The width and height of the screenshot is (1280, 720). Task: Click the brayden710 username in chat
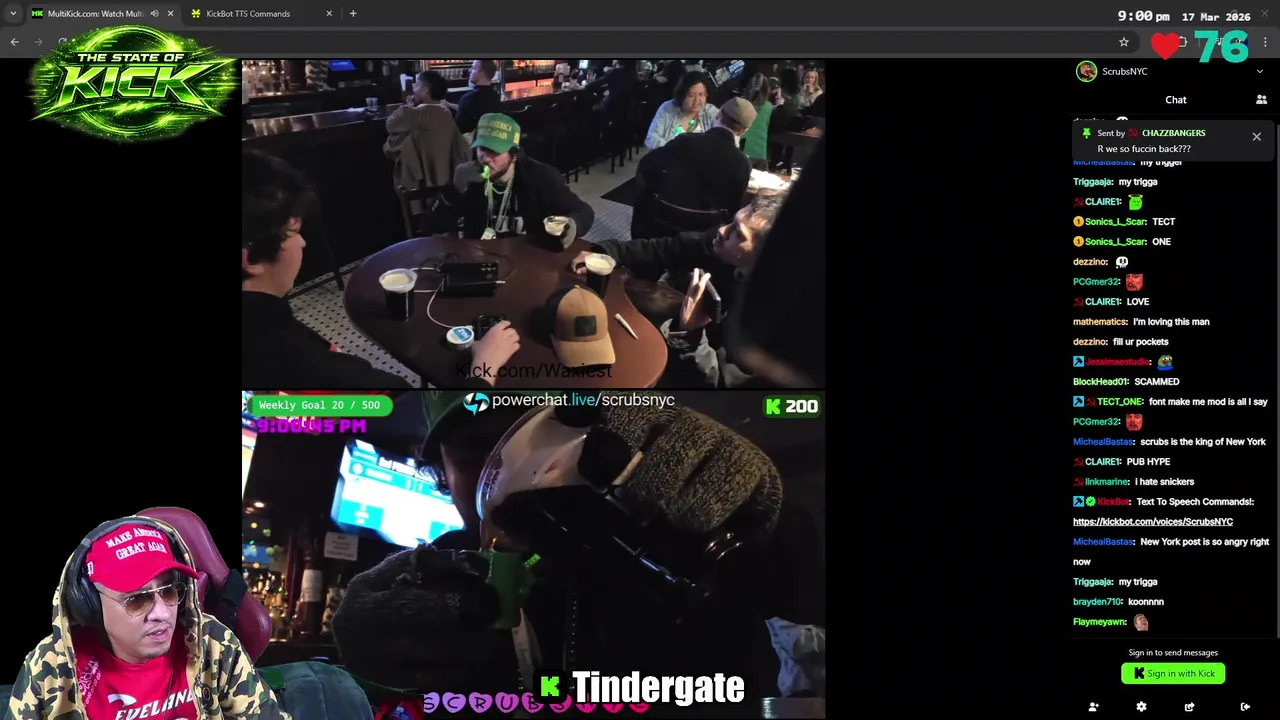(x=1097, y=602)
